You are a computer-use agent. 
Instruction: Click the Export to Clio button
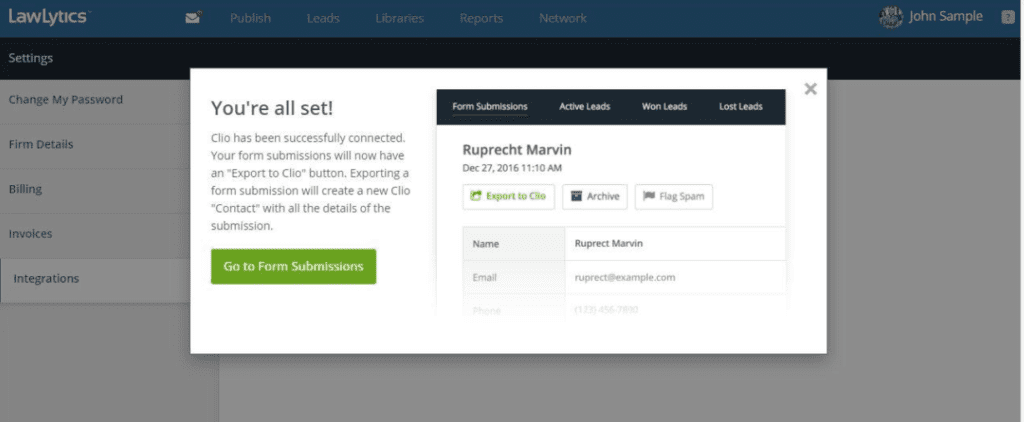pos(509,197)
